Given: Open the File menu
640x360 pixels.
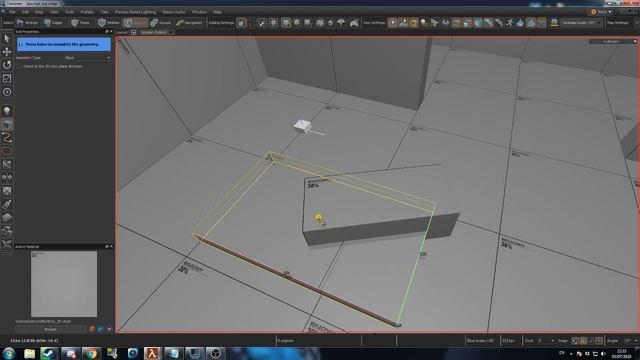Looking at the screenshot, I should (12, 12).
